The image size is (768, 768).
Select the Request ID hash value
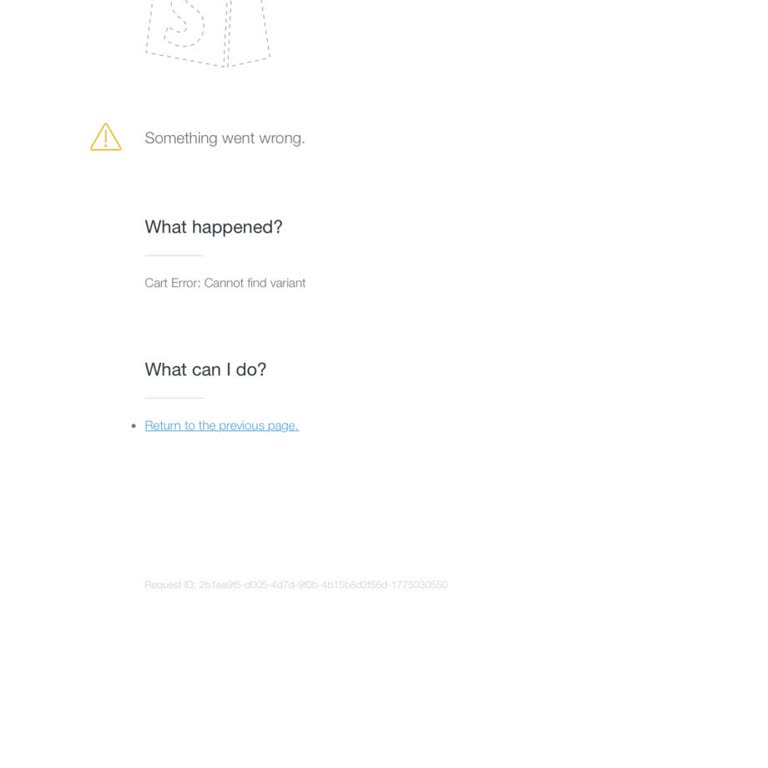click(x=323, y=584)
